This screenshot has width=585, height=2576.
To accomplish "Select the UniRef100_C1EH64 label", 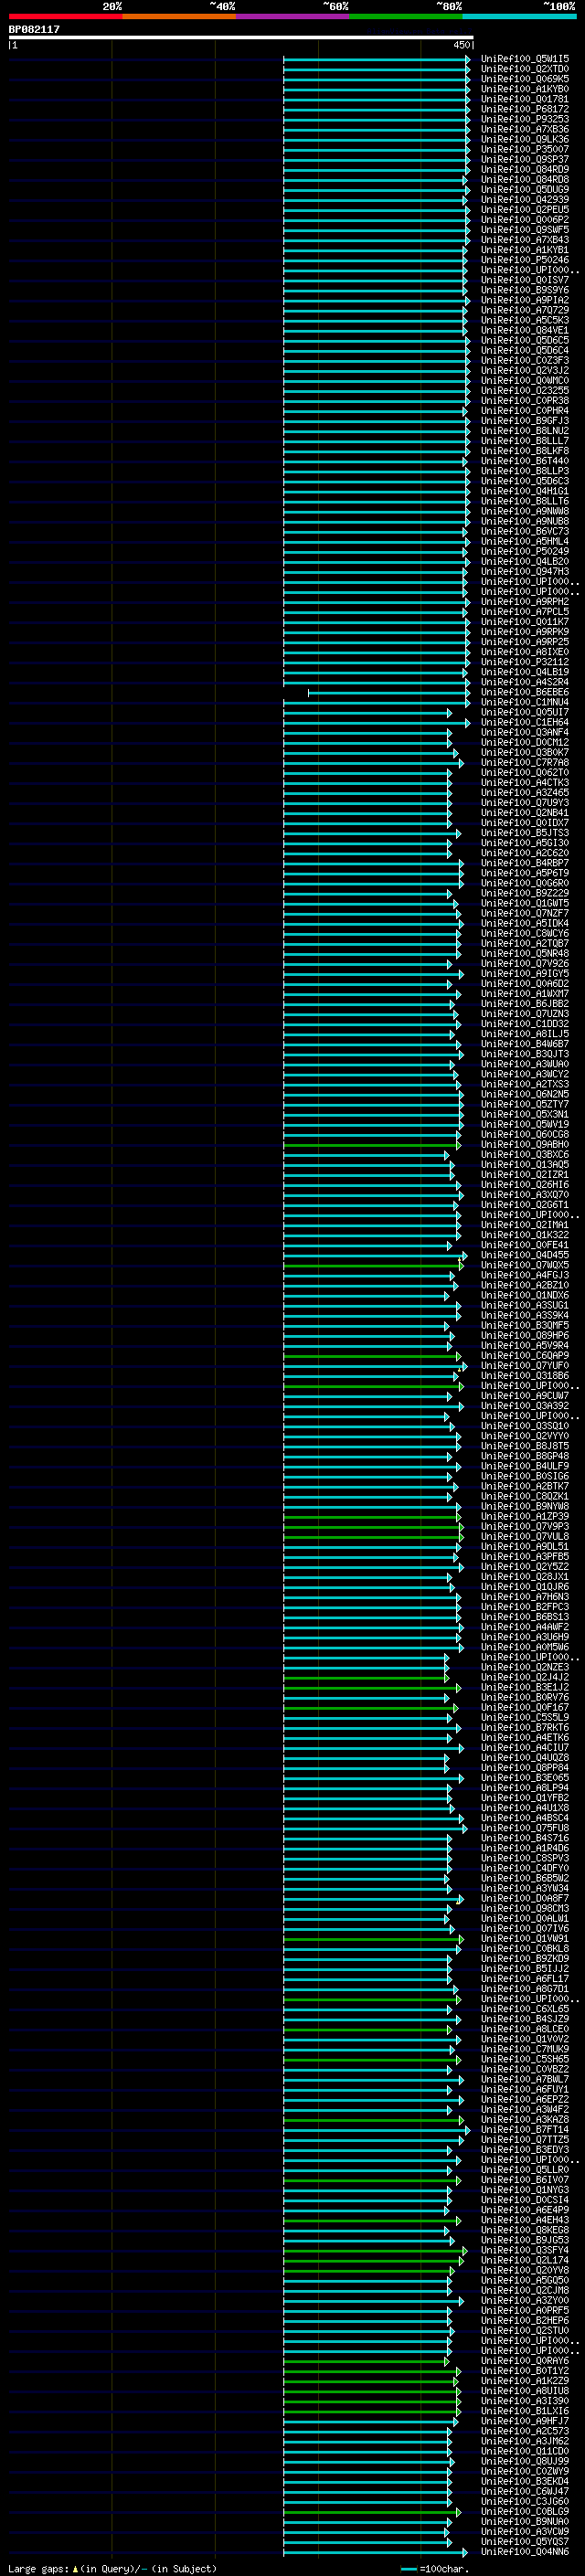I will 525,722.
